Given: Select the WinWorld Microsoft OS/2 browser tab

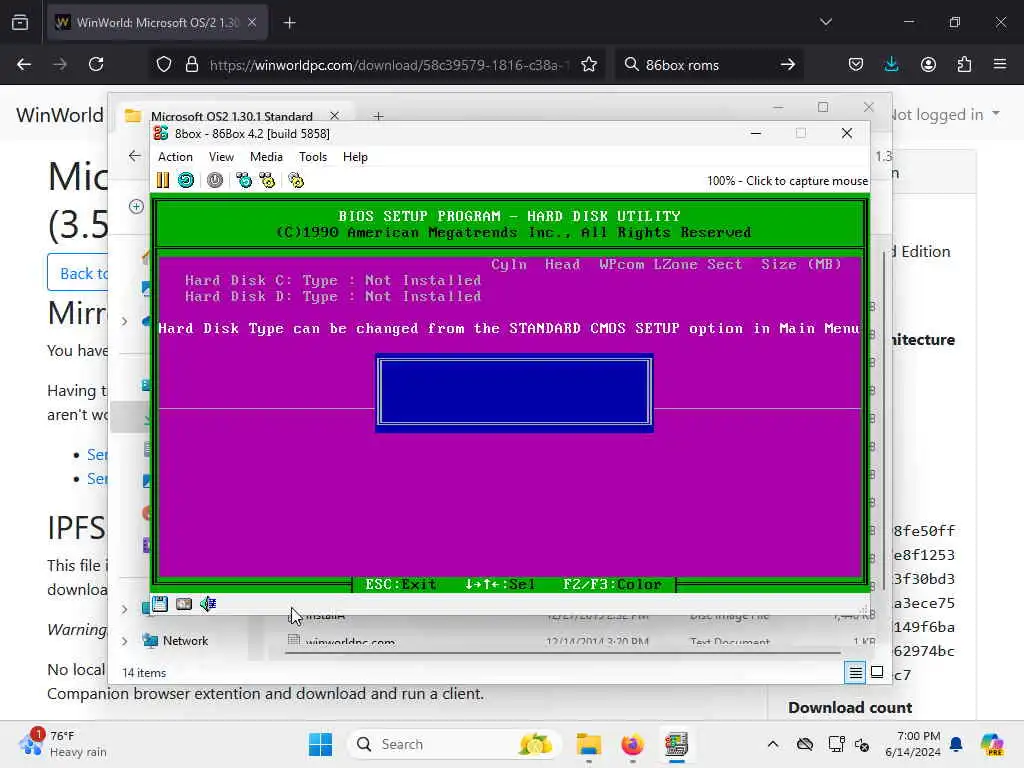Looking at the screenshot, I should pos(157,23).
